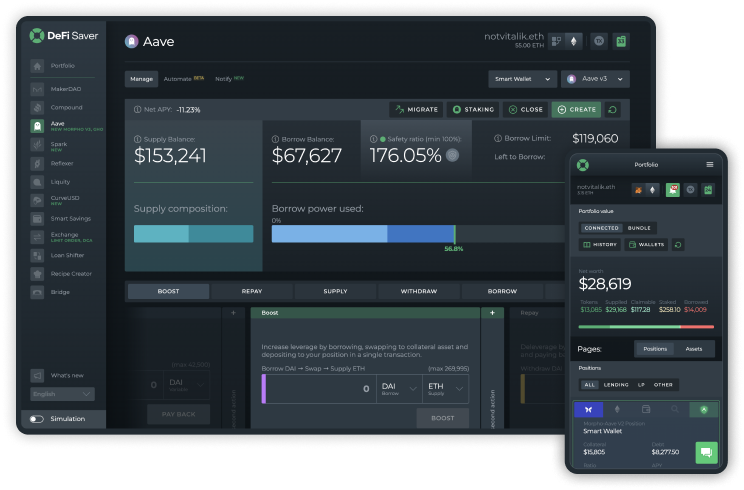744x490 pixels.
Task: Filter mobile positions by LENDING
Action: coord(616,385)
